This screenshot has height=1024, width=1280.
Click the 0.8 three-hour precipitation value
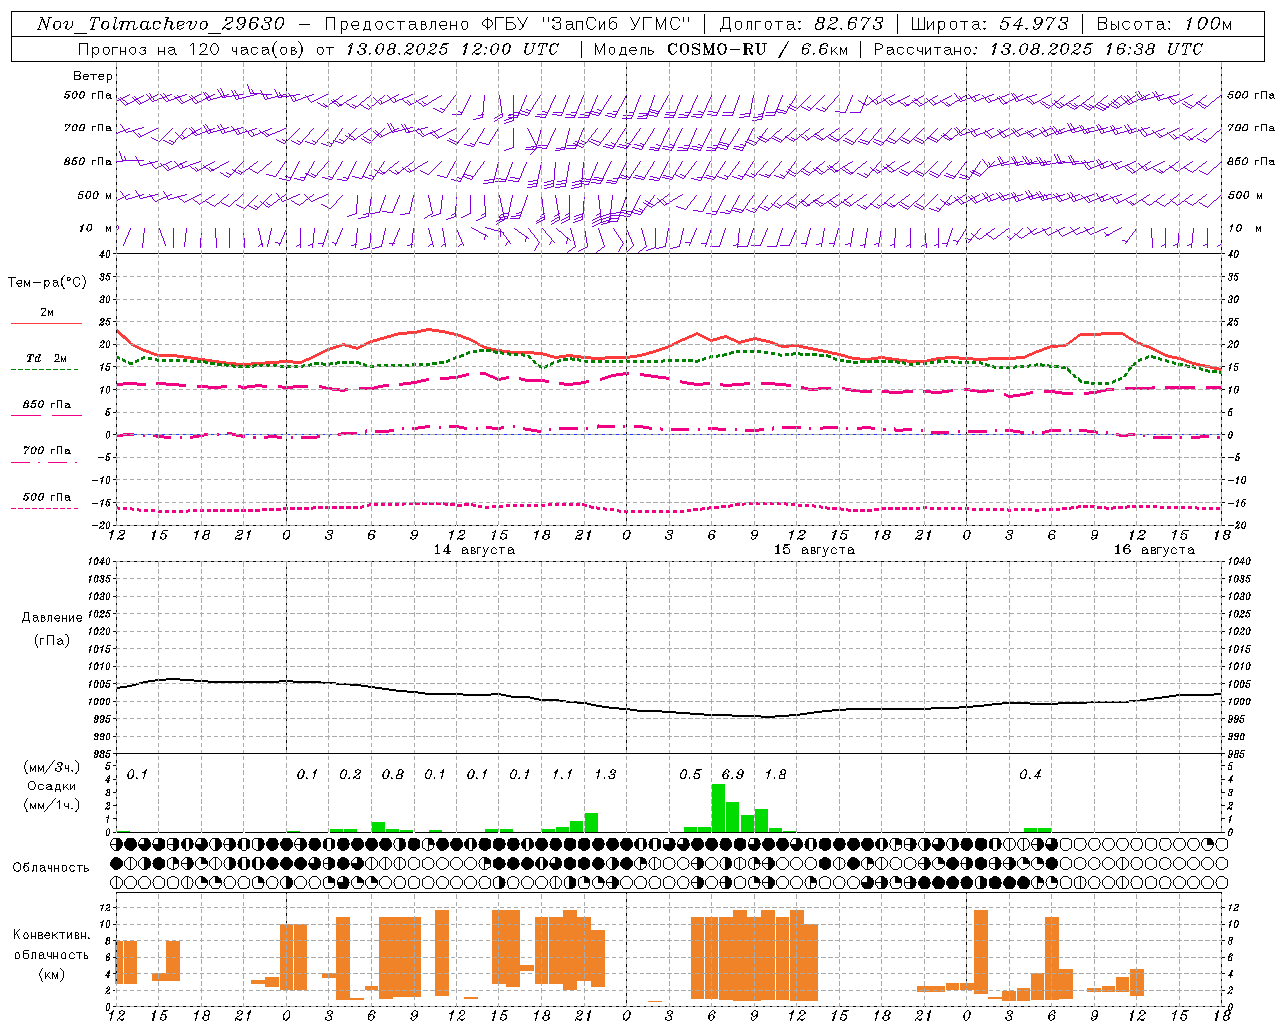point(393,775)
